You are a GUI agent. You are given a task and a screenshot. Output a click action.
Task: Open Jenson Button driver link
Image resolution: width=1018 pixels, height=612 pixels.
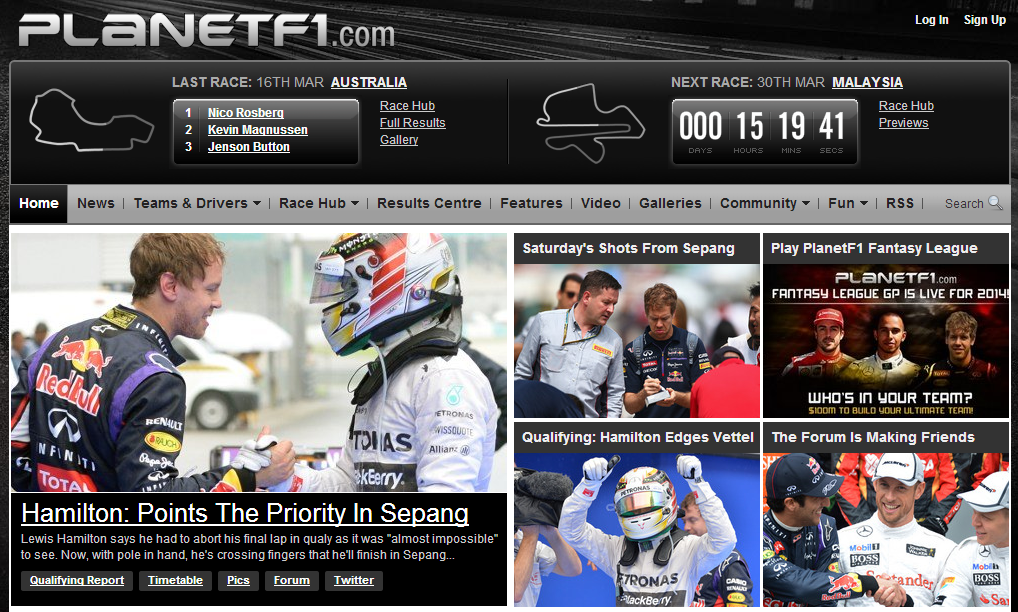click(249, 147)
